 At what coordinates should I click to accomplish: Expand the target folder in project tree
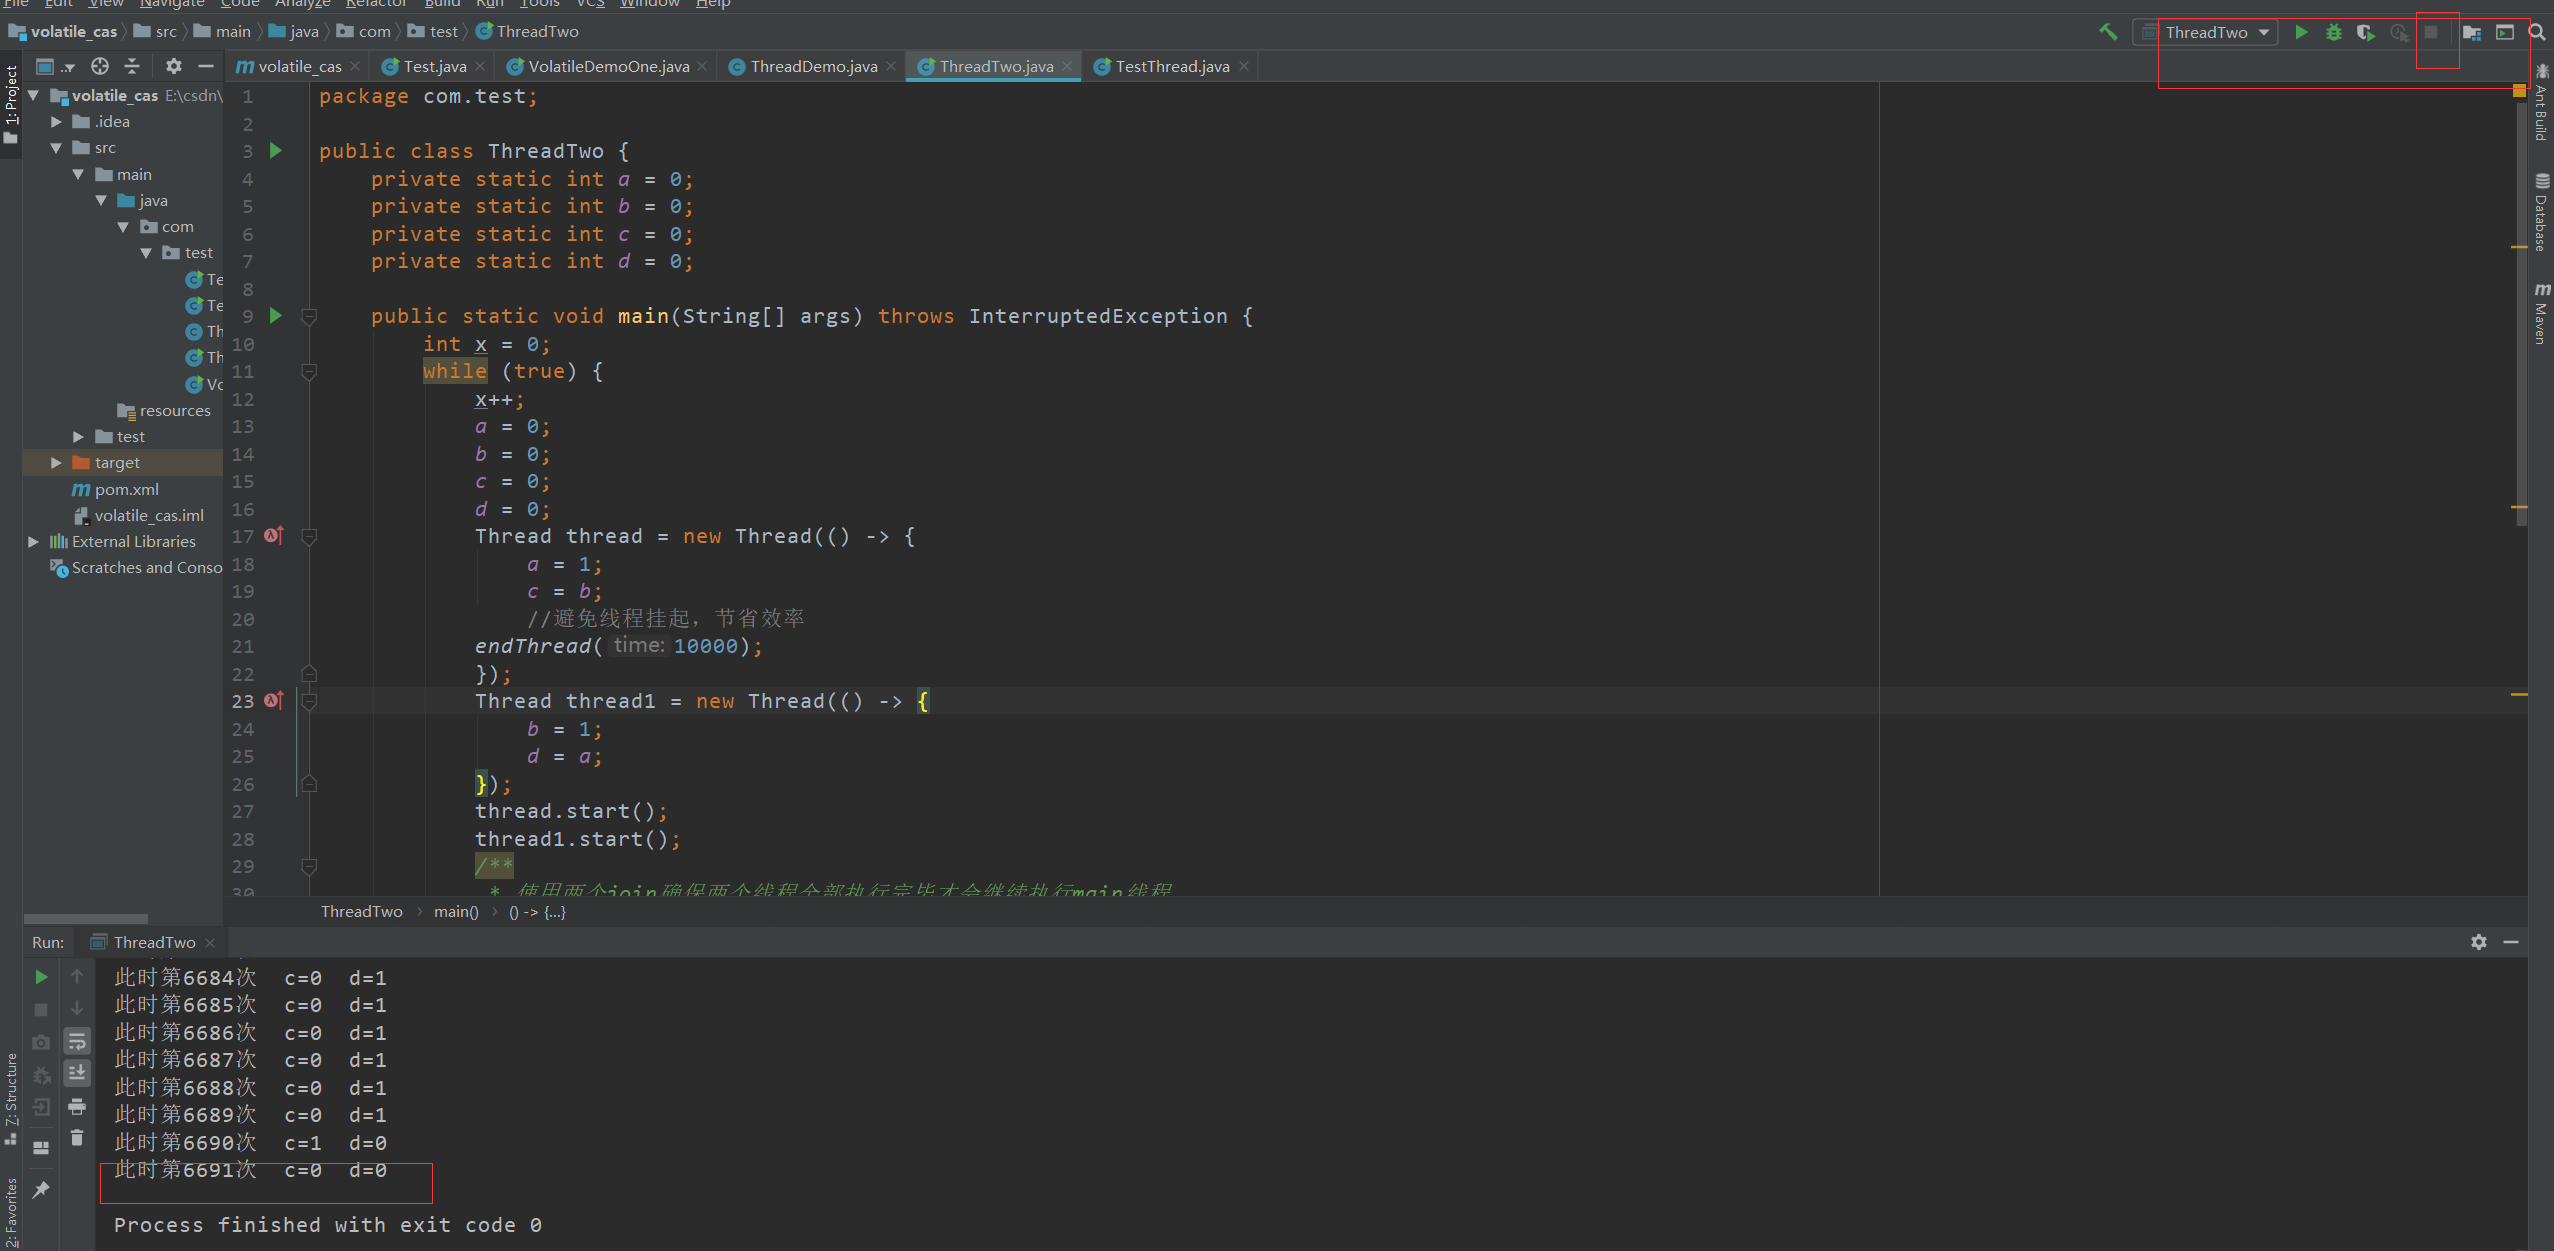coord(56,463)
